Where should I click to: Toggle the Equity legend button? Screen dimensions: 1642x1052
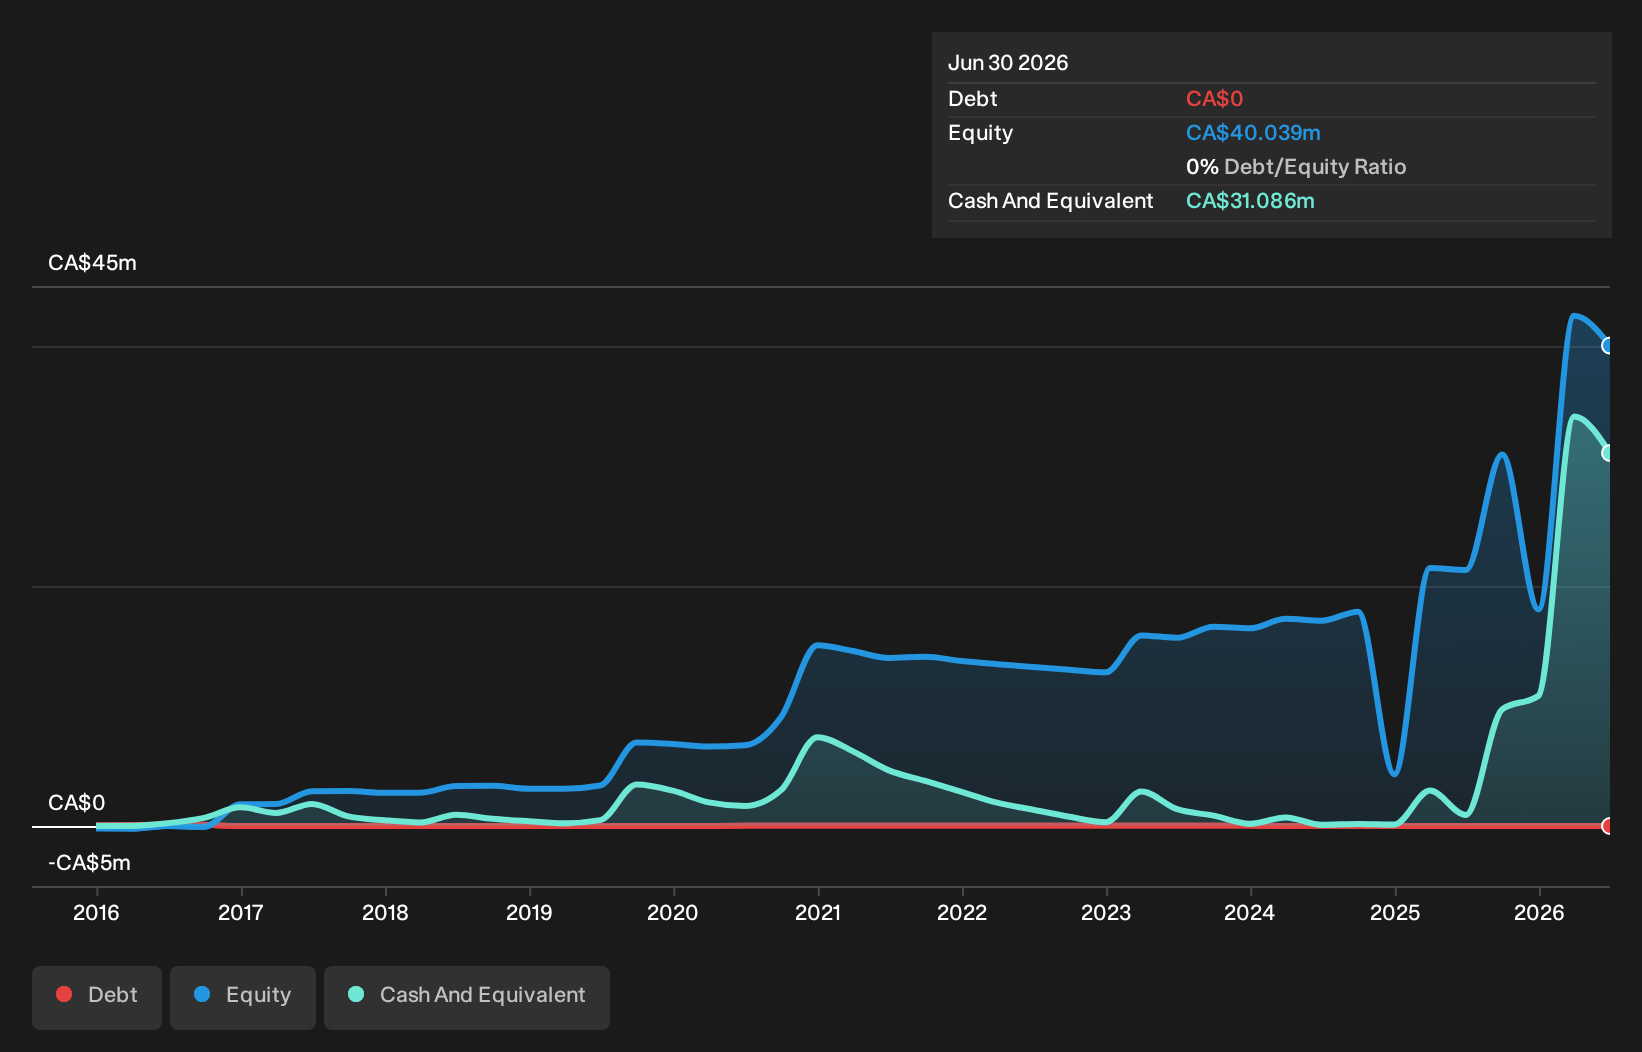(x=243, y=997)
